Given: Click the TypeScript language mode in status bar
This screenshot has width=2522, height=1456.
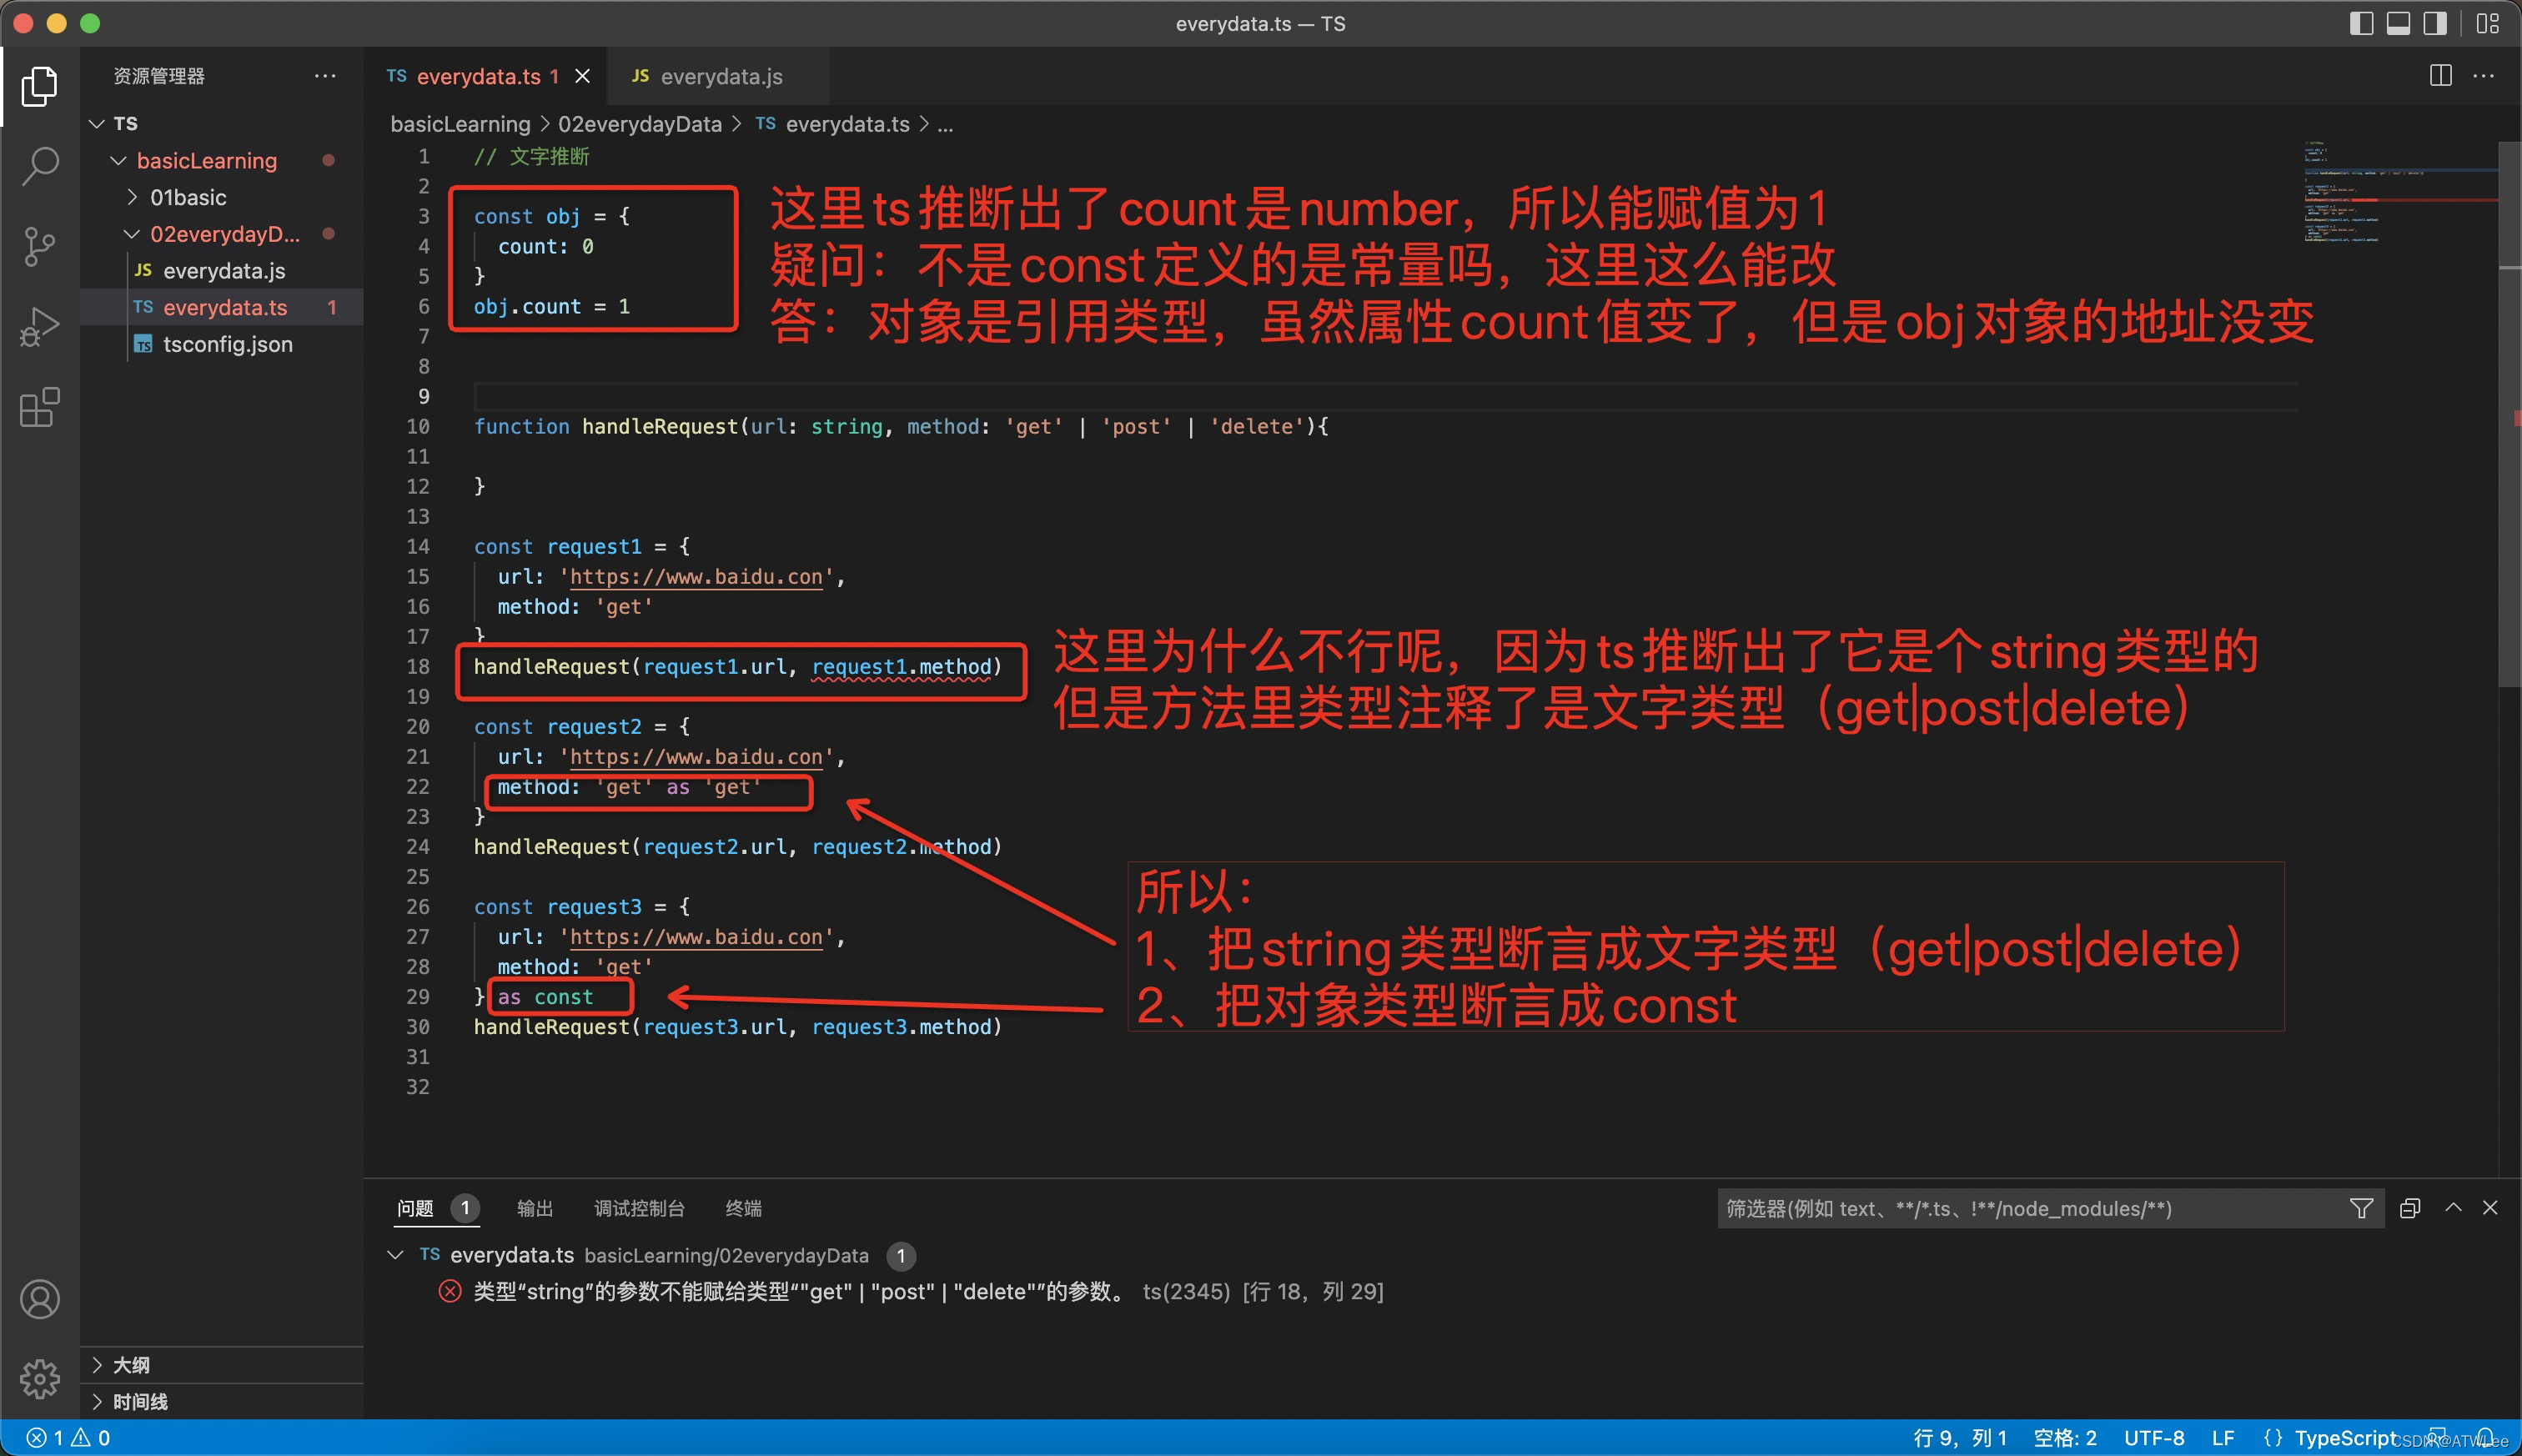Looking at the screenshot, I should (x=2345, y=1438).
